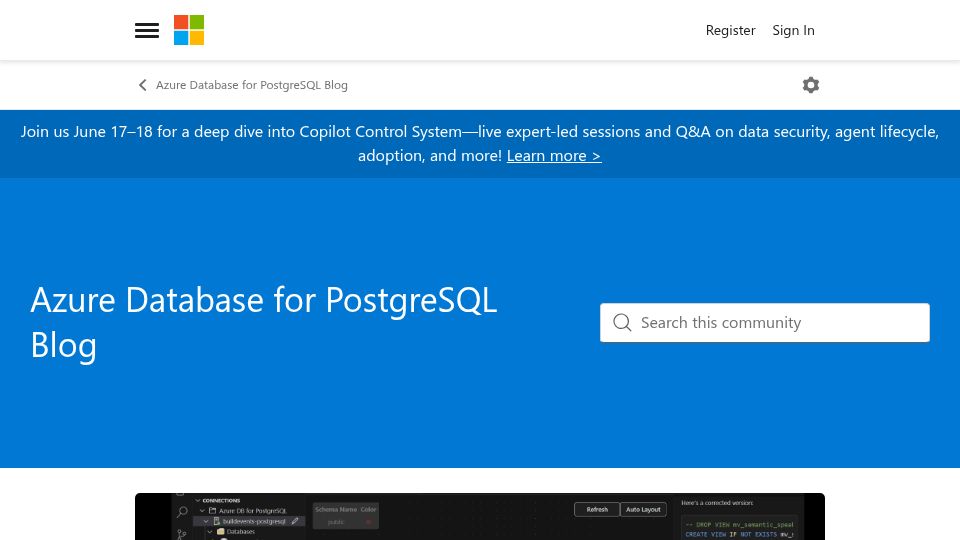Open the hamburger navigation menu

click(x=147, y=30)
